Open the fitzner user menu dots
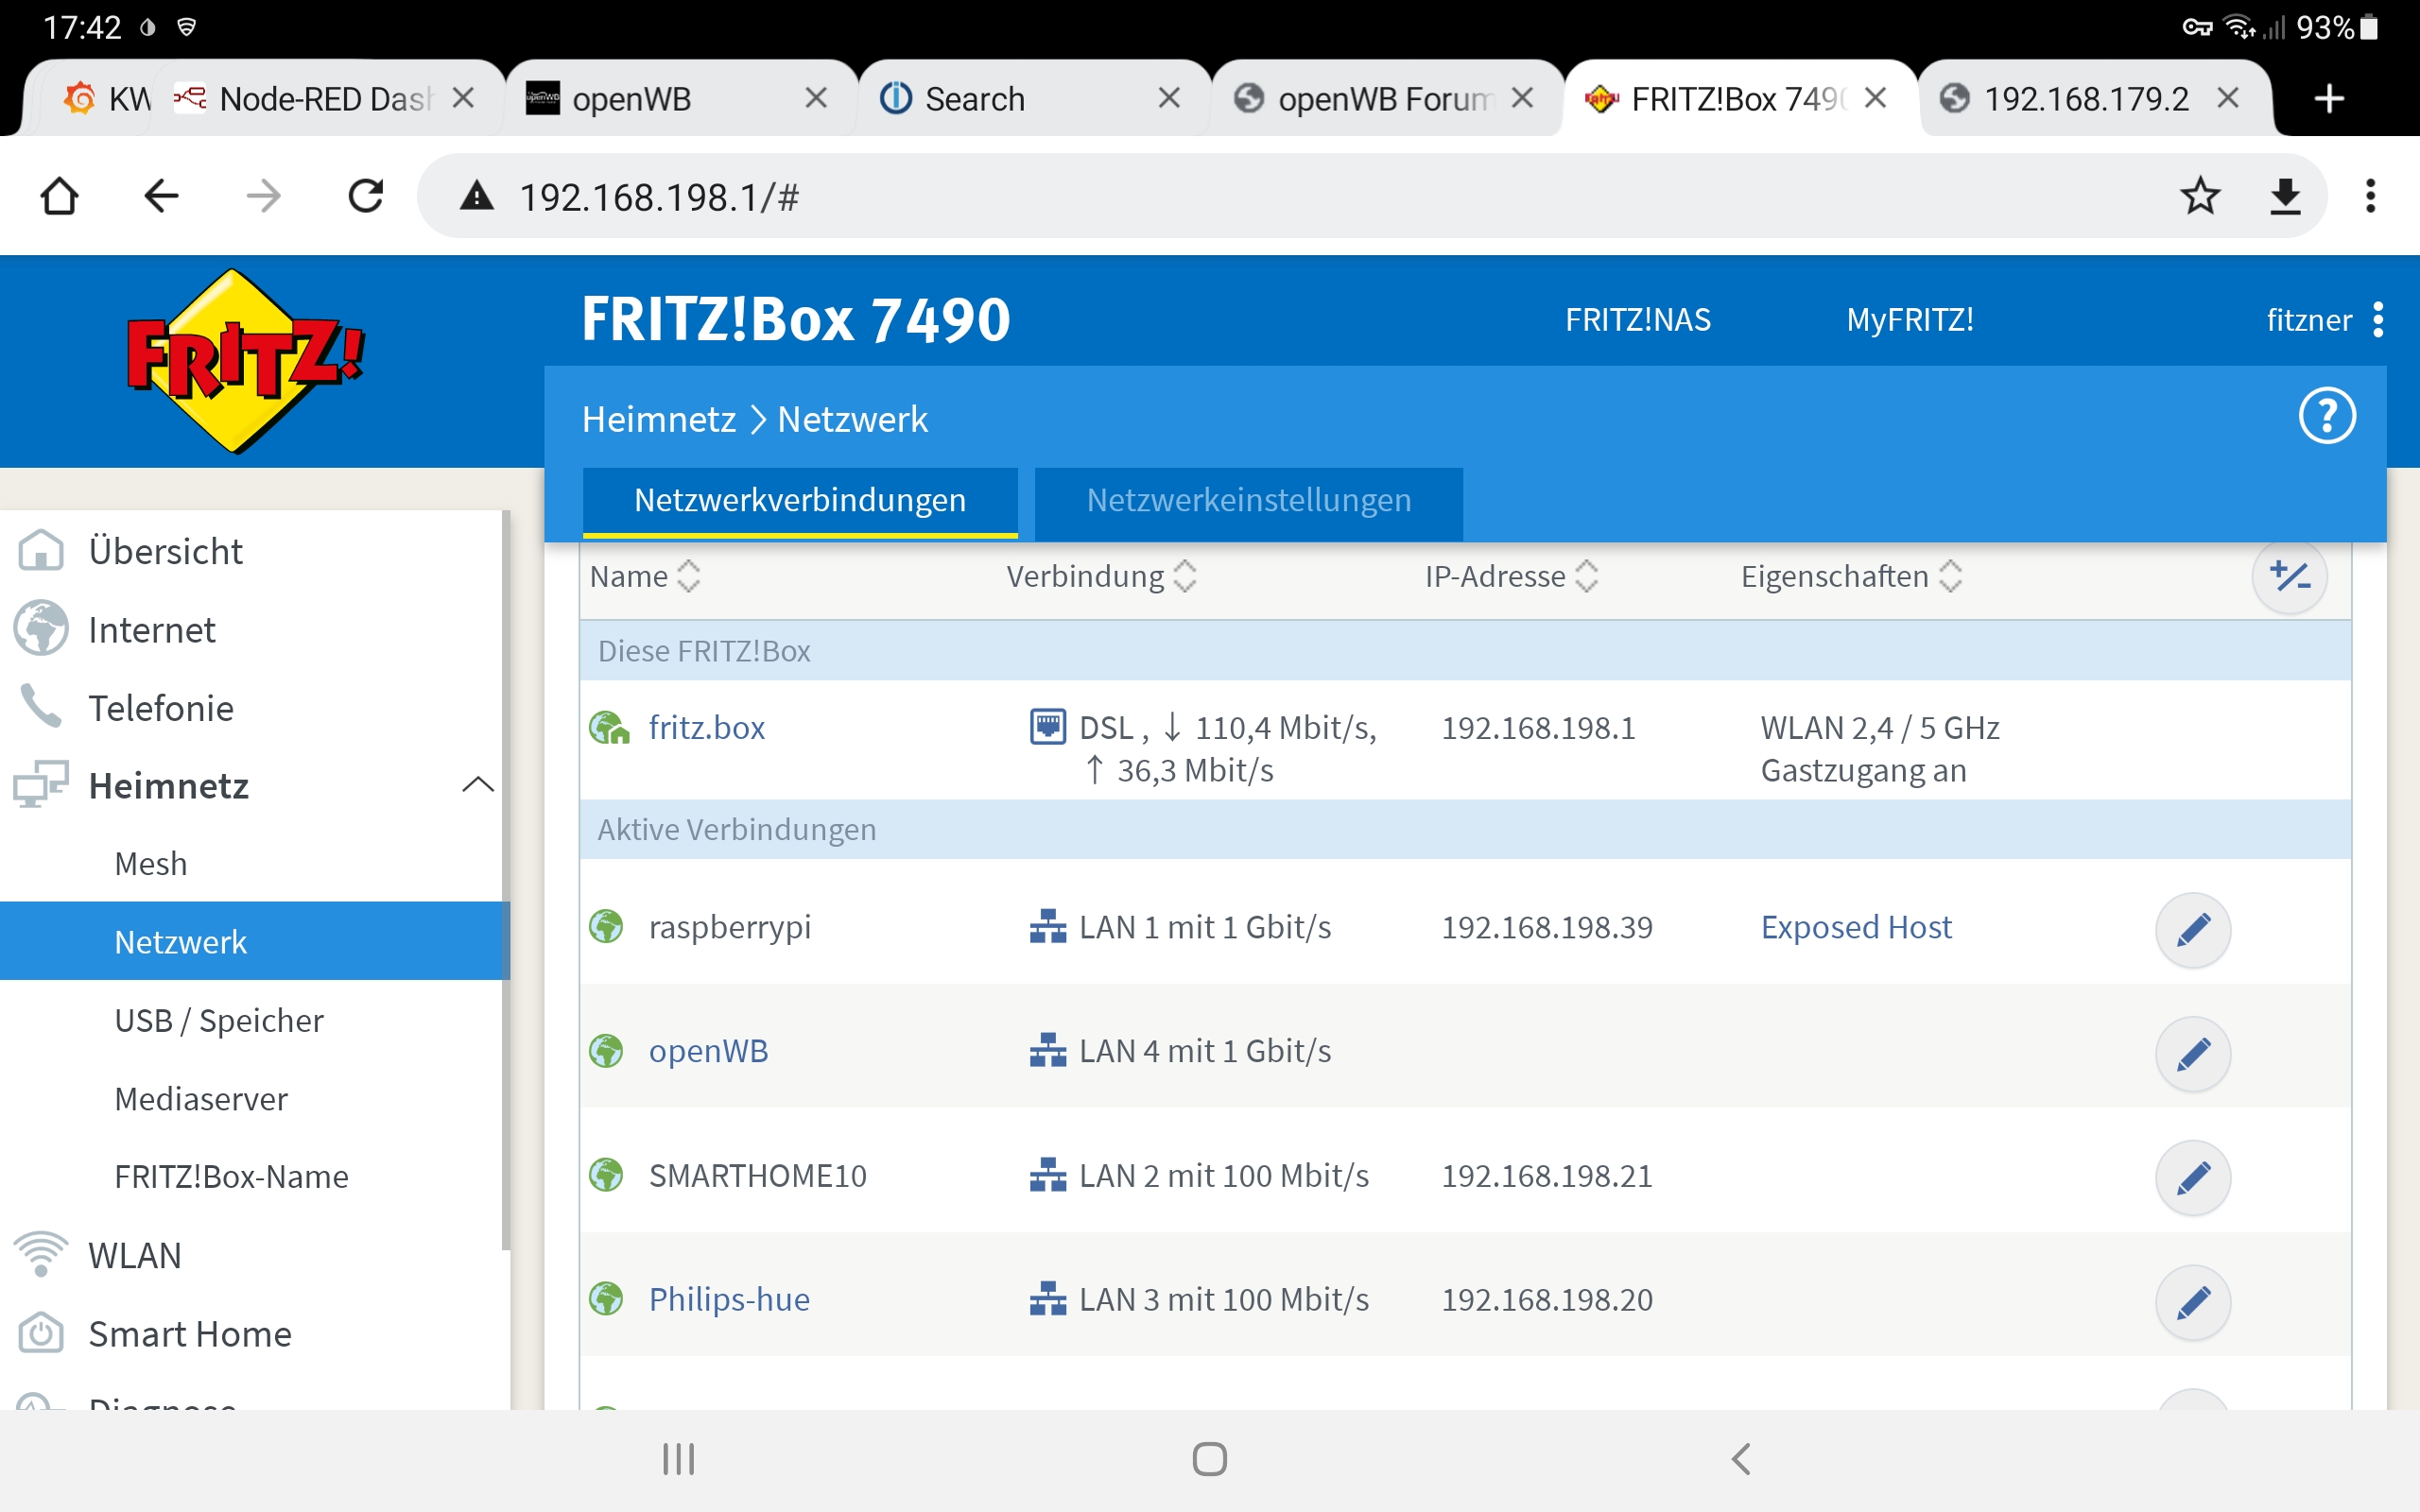This screenshot has height=1512, width=2420. [x=2378, y=320]
